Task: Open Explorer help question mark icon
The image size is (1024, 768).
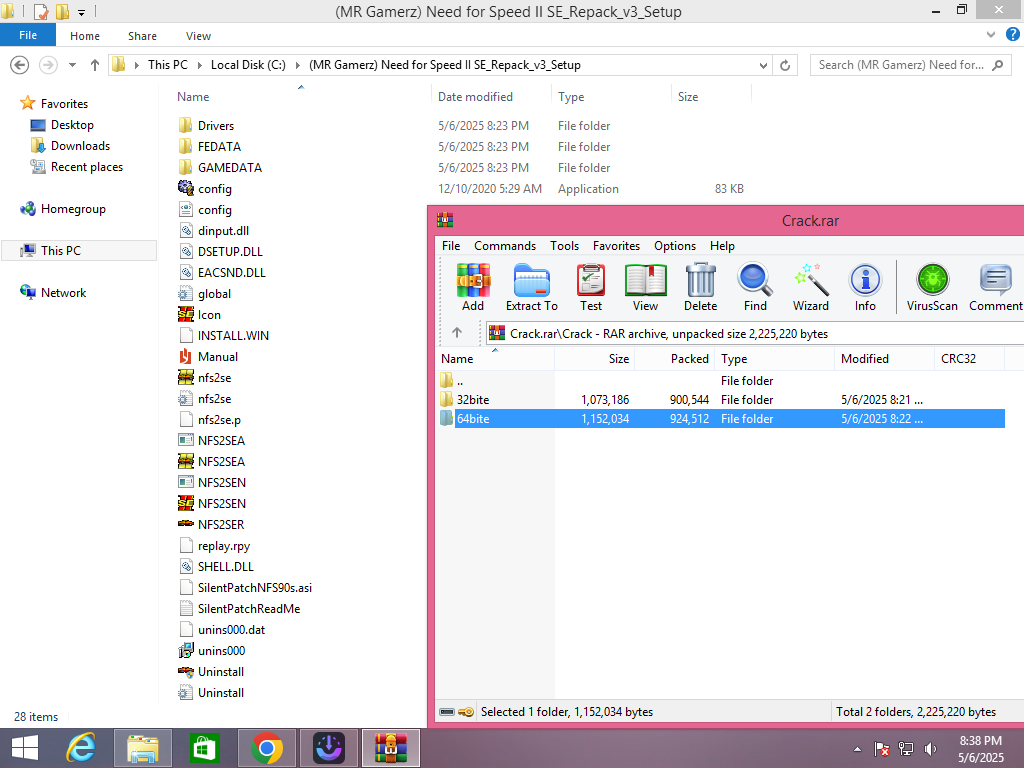Action: tap(1012, 35)
